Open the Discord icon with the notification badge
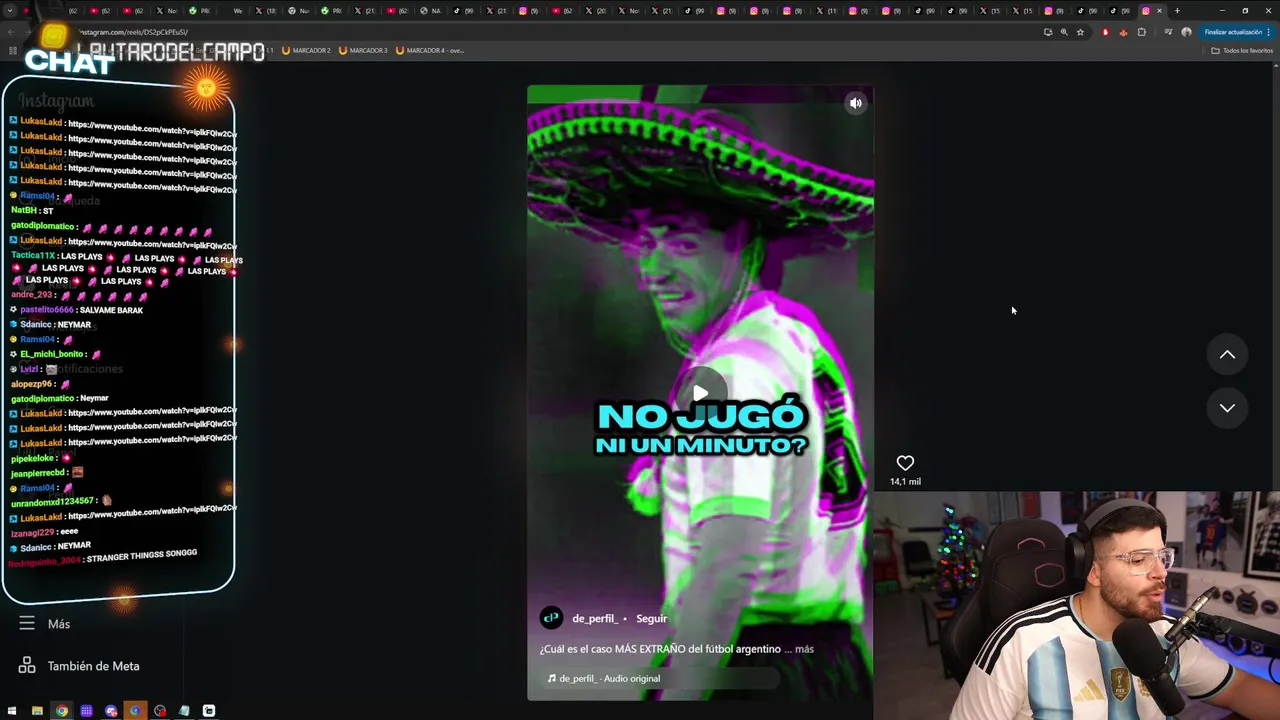This screenshot has width=1280, height=720. point(111,711)
